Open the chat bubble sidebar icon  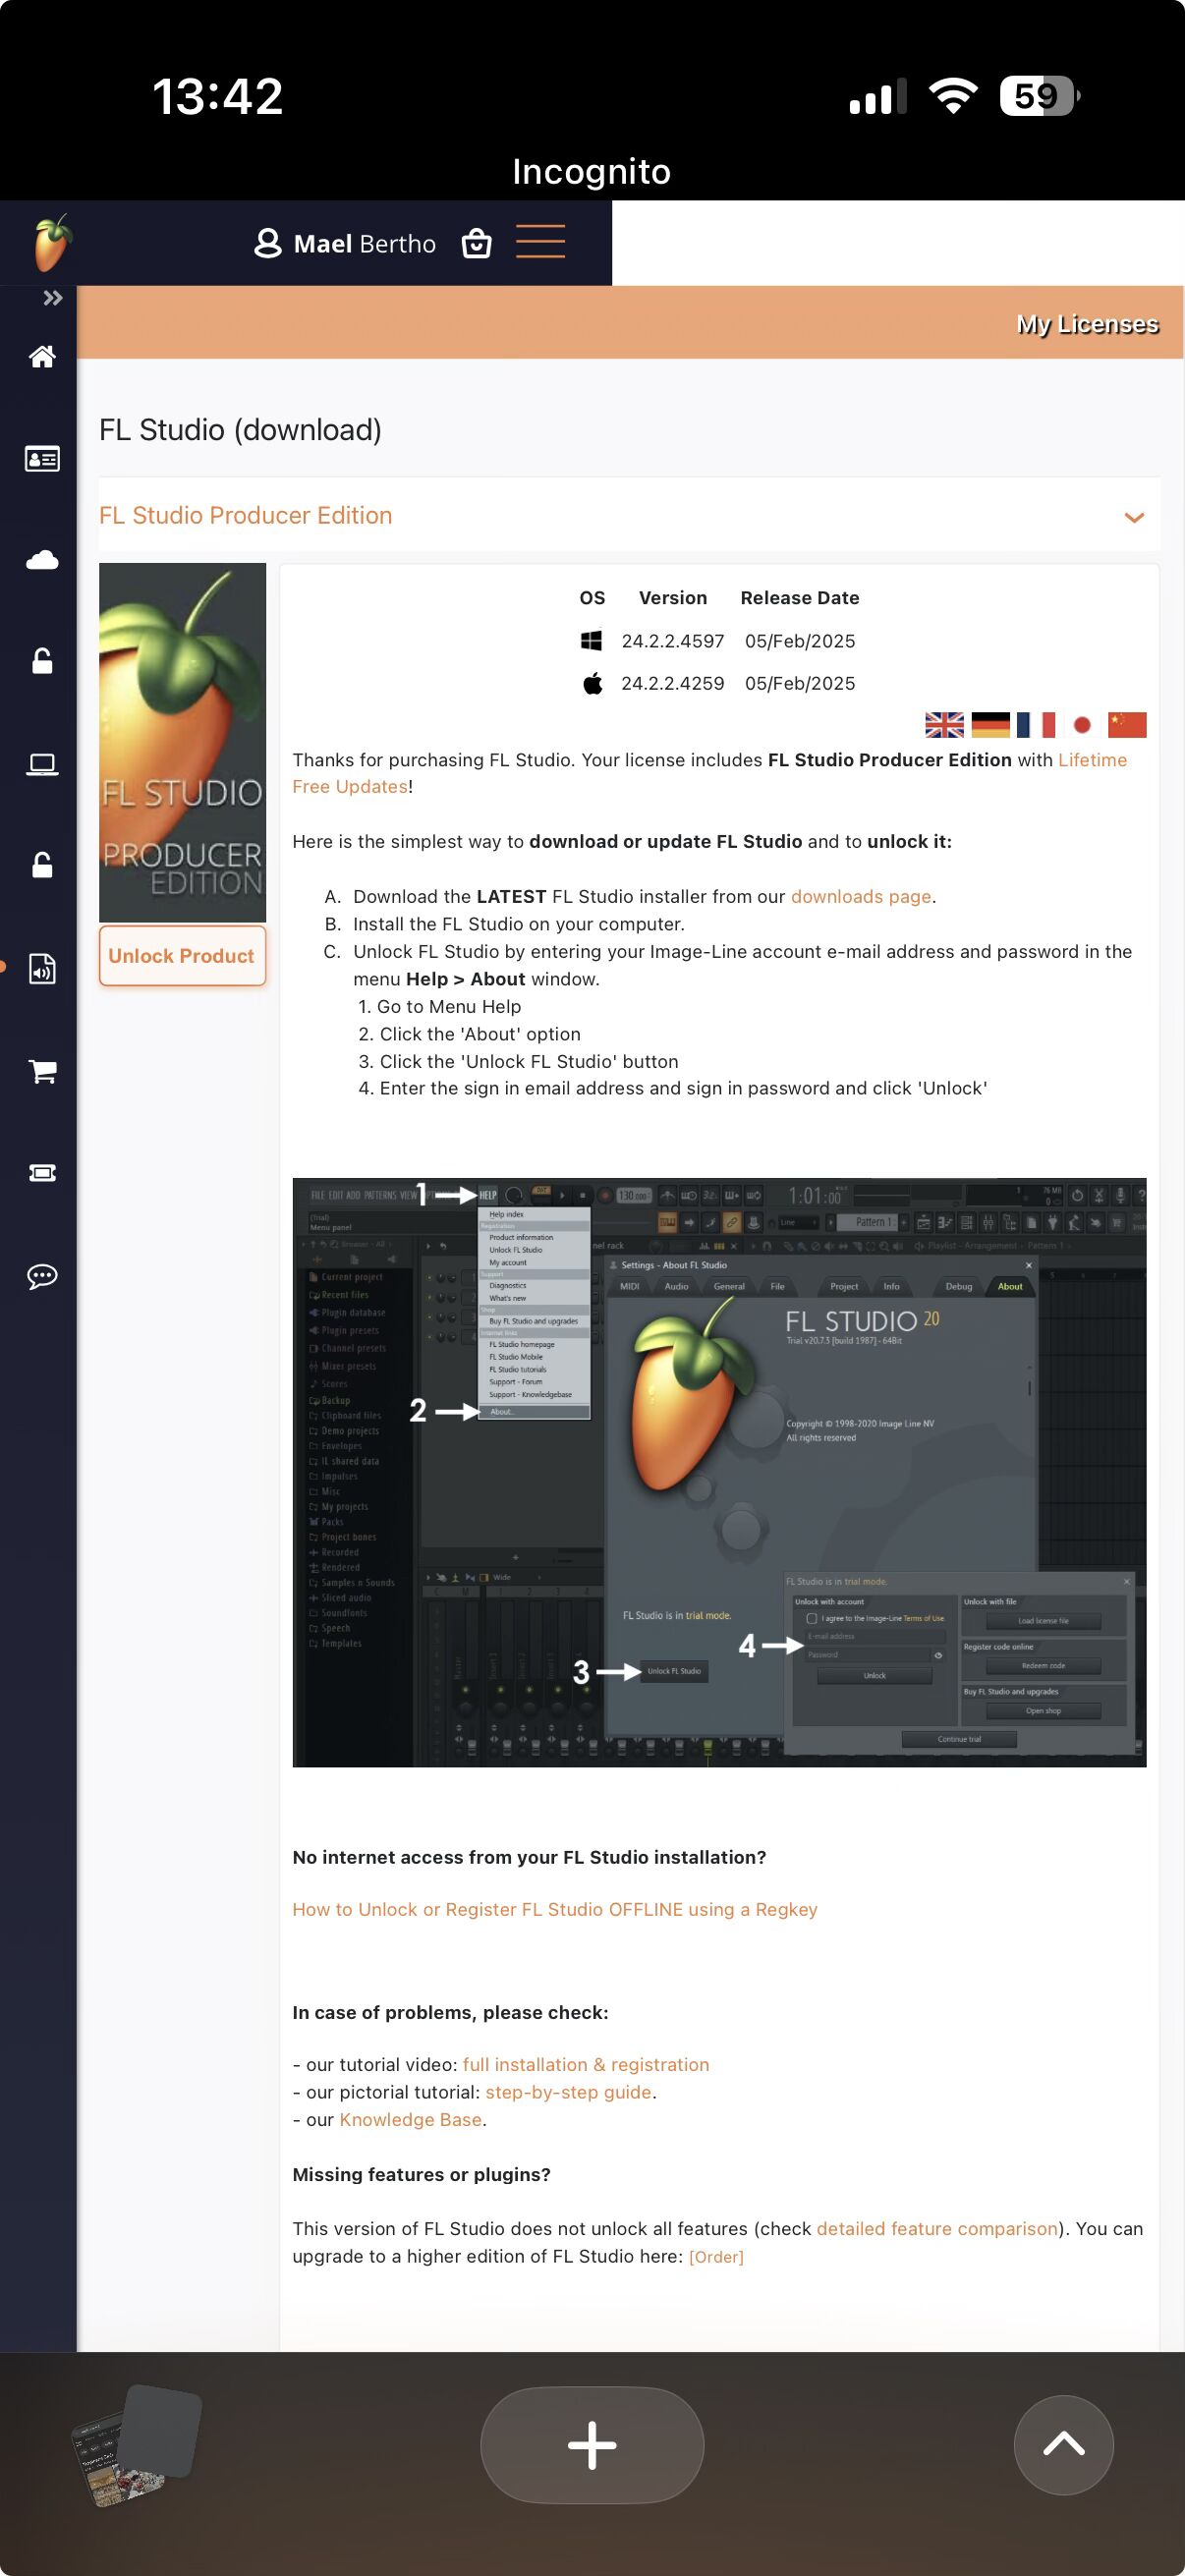42,1276
